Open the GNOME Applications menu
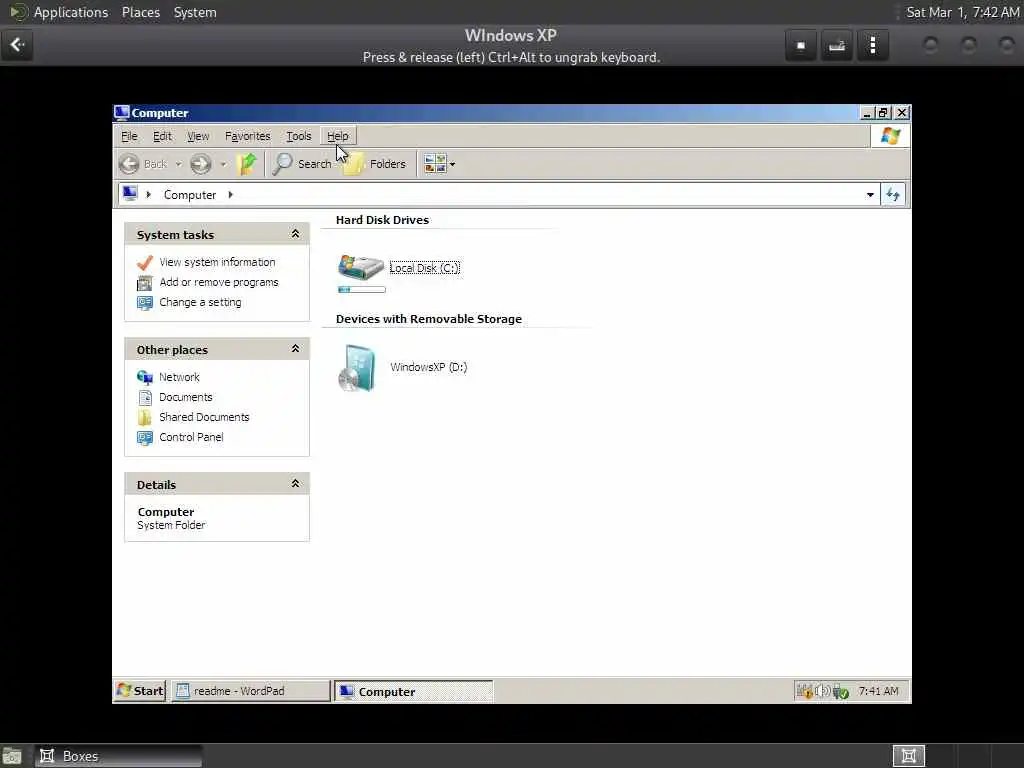1024x768 pixels. point(71,12)
